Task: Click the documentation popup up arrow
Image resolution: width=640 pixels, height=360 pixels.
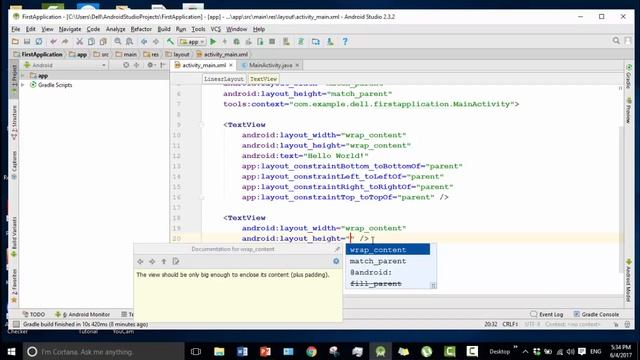Action: [x=164, y=261]
